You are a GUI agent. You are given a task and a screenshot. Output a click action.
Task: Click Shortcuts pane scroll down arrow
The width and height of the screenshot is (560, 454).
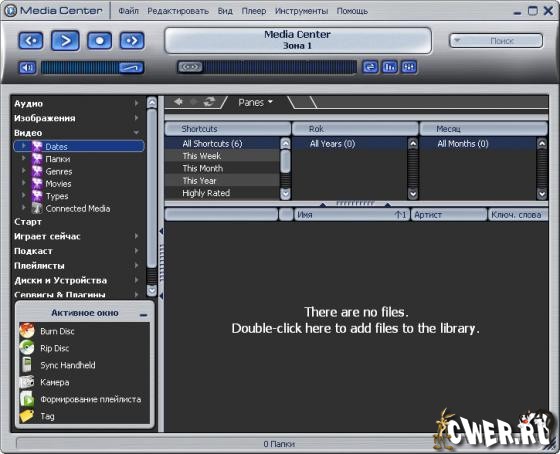285,194
